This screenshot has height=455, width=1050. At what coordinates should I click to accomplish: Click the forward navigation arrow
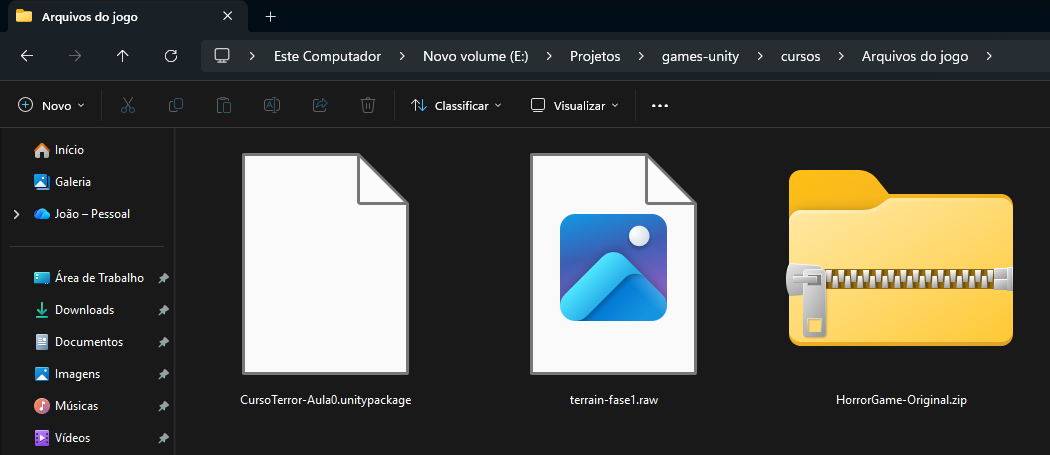click(x=75, y=56)
